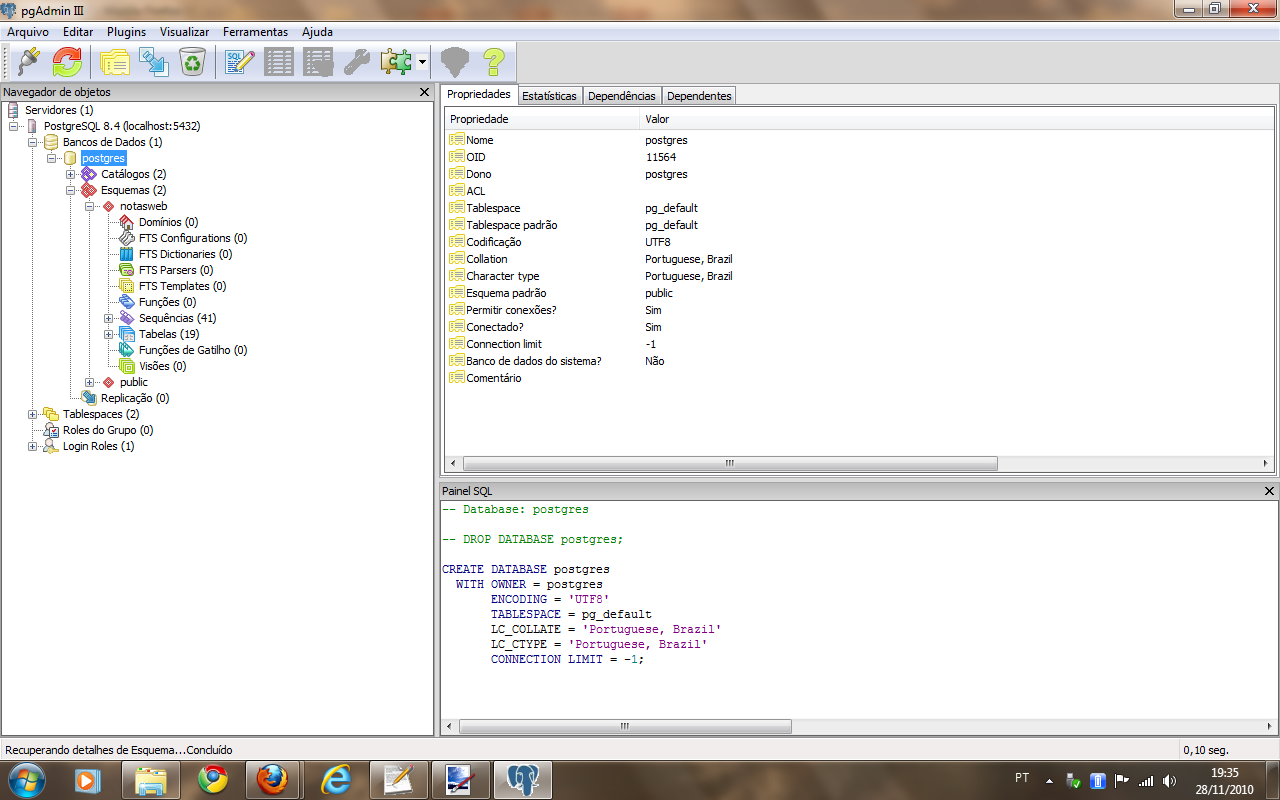The height and width of the screenshot is (800, 1280).
Task: Open the Visualizar menu
Action: (x=185, y=32)
